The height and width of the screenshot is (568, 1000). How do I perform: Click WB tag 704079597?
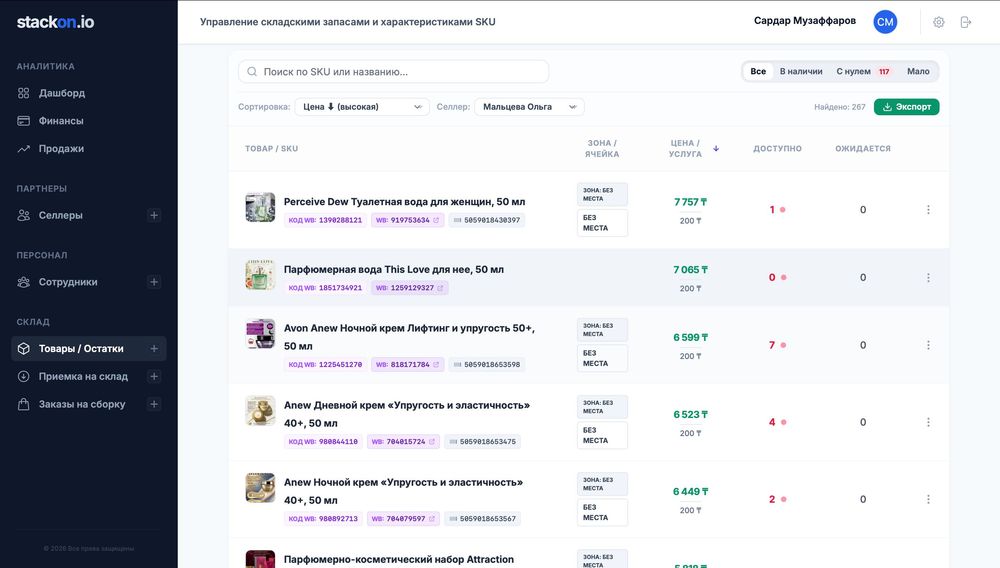tap(403, 519)
